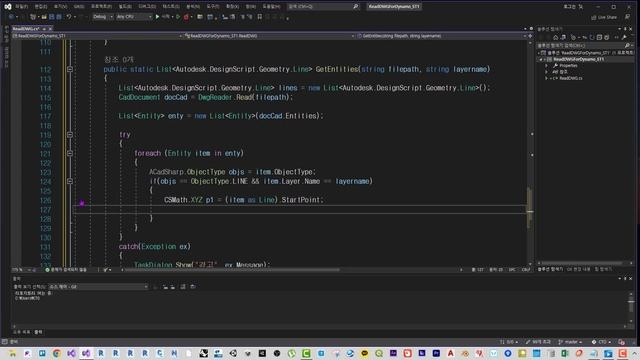Click Collapse All icon in Solution Explorer toolbar
Viewport: 640px width, 360px height.
[599, 38]
